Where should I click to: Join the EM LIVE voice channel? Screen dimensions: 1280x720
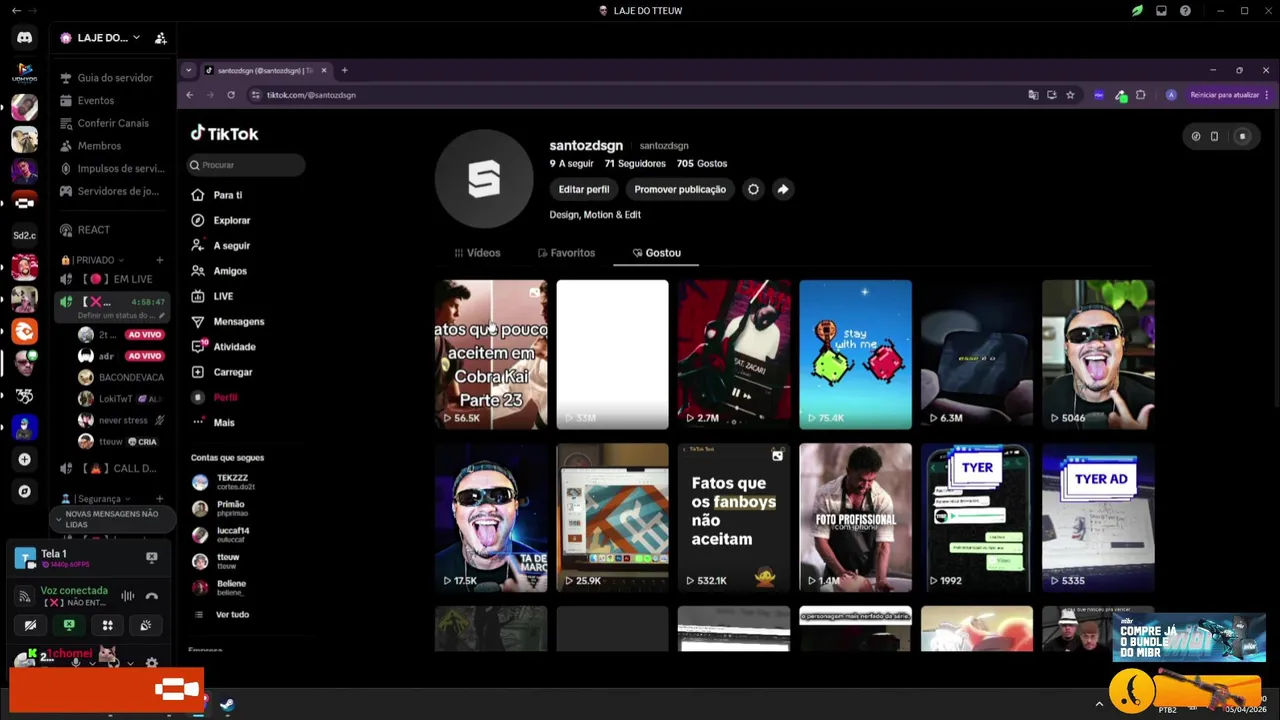tap(112, 279)
